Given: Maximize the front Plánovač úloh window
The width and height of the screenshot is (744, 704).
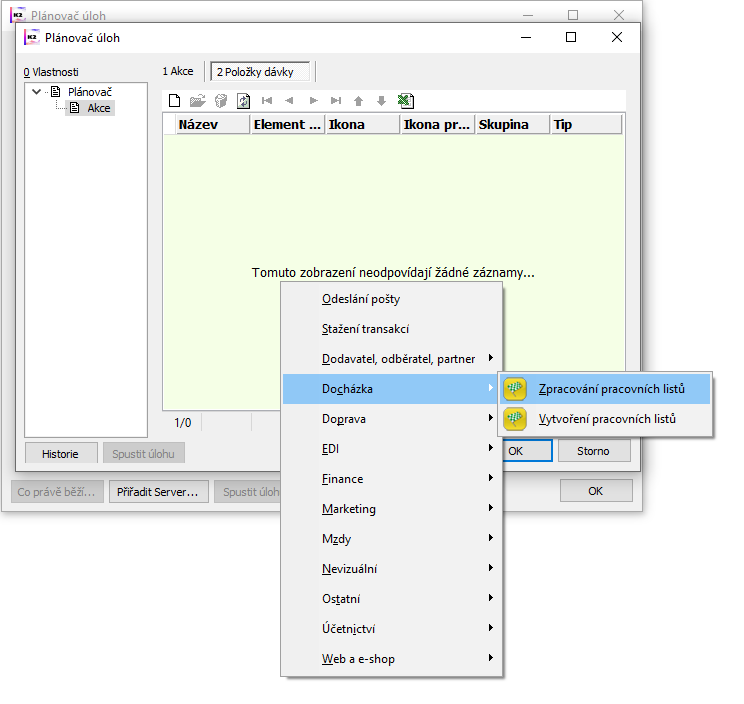Looking at the screenshot, I should click(571, 37).
